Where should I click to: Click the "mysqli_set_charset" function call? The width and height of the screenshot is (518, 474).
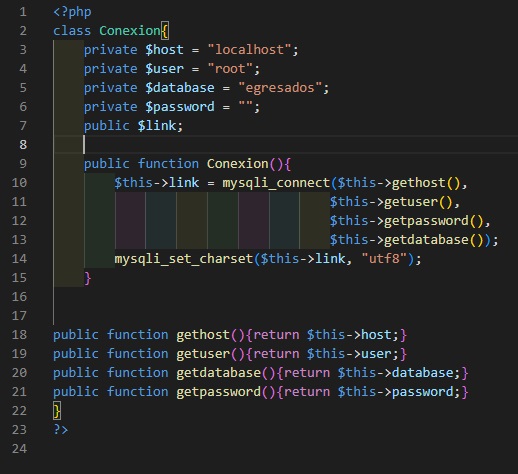coord(184,259)
